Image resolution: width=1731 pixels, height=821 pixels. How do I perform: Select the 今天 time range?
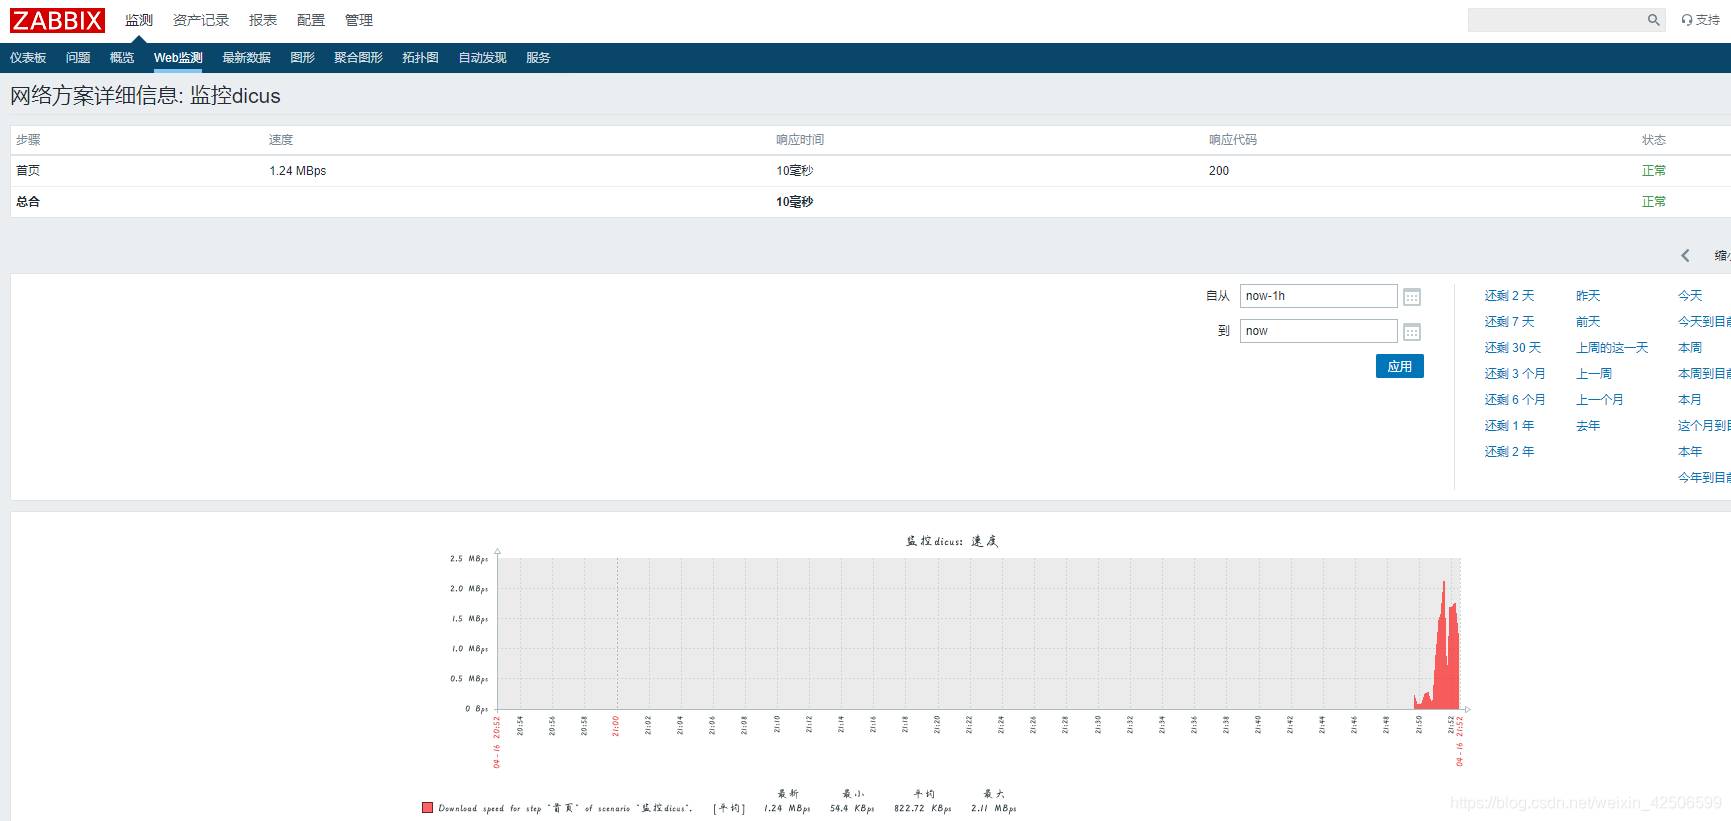[1690, 296]
